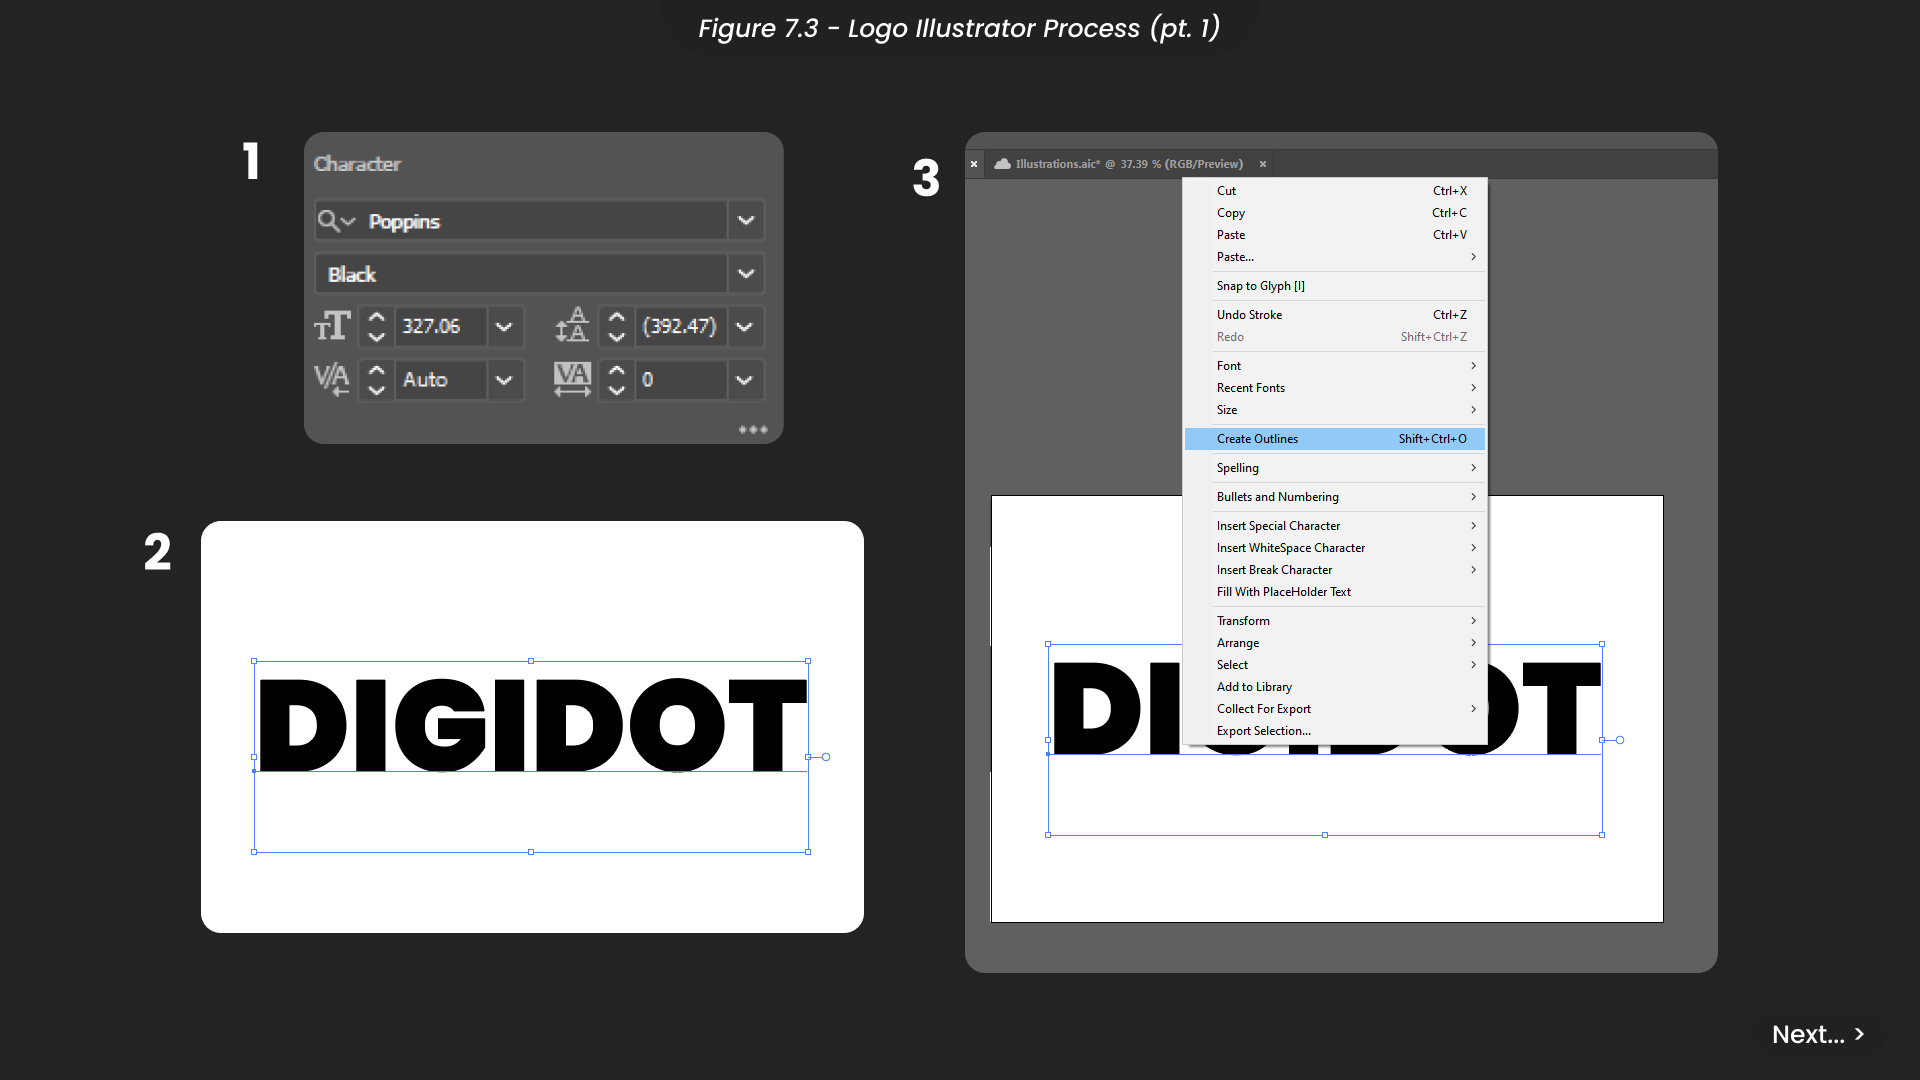
Task: Choose Fill With PlaceHolder Text
Action: pyautogui.click(x=1335, y=592)
